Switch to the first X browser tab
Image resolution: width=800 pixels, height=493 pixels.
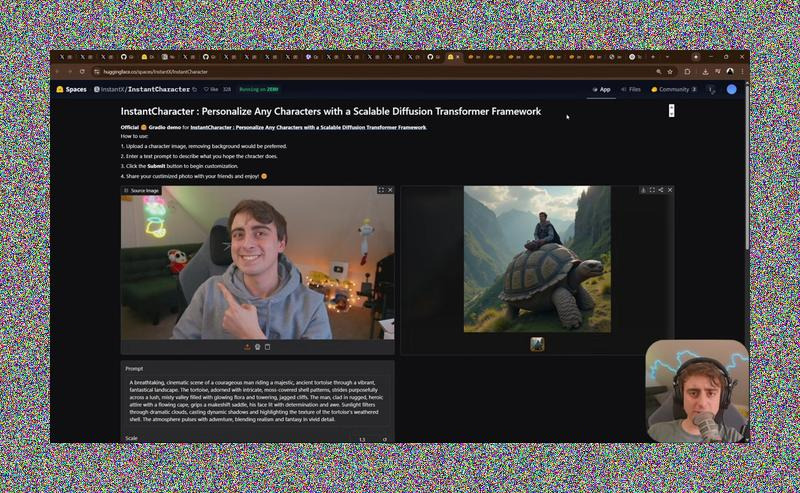pos(65,57)
